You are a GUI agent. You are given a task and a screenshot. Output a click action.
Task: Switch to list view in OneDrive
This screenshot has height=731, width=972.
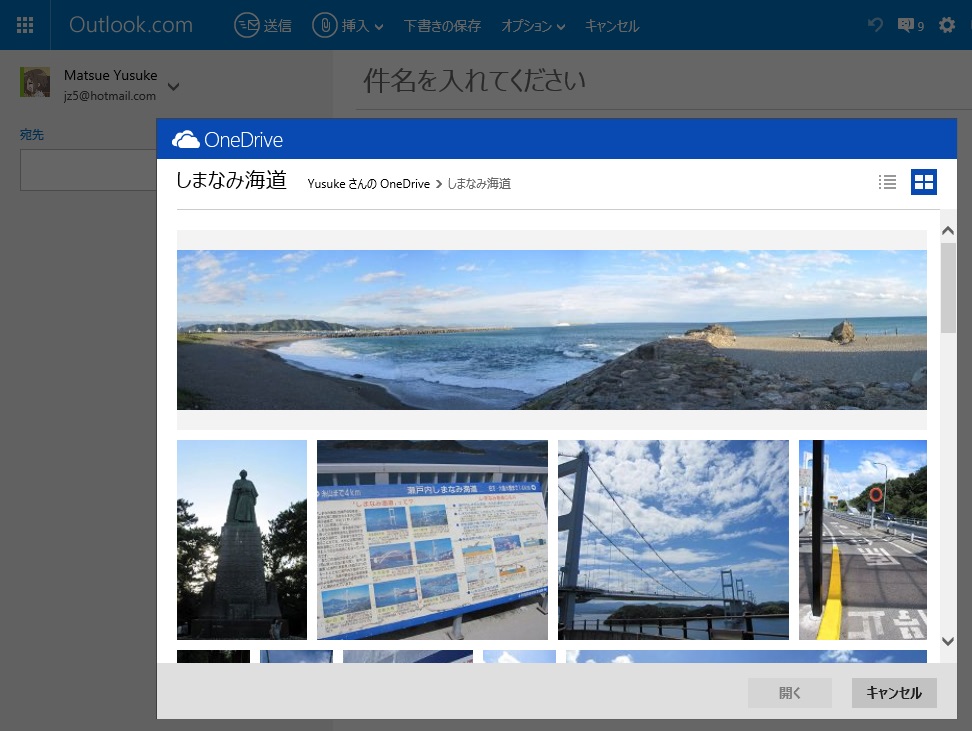887,182
